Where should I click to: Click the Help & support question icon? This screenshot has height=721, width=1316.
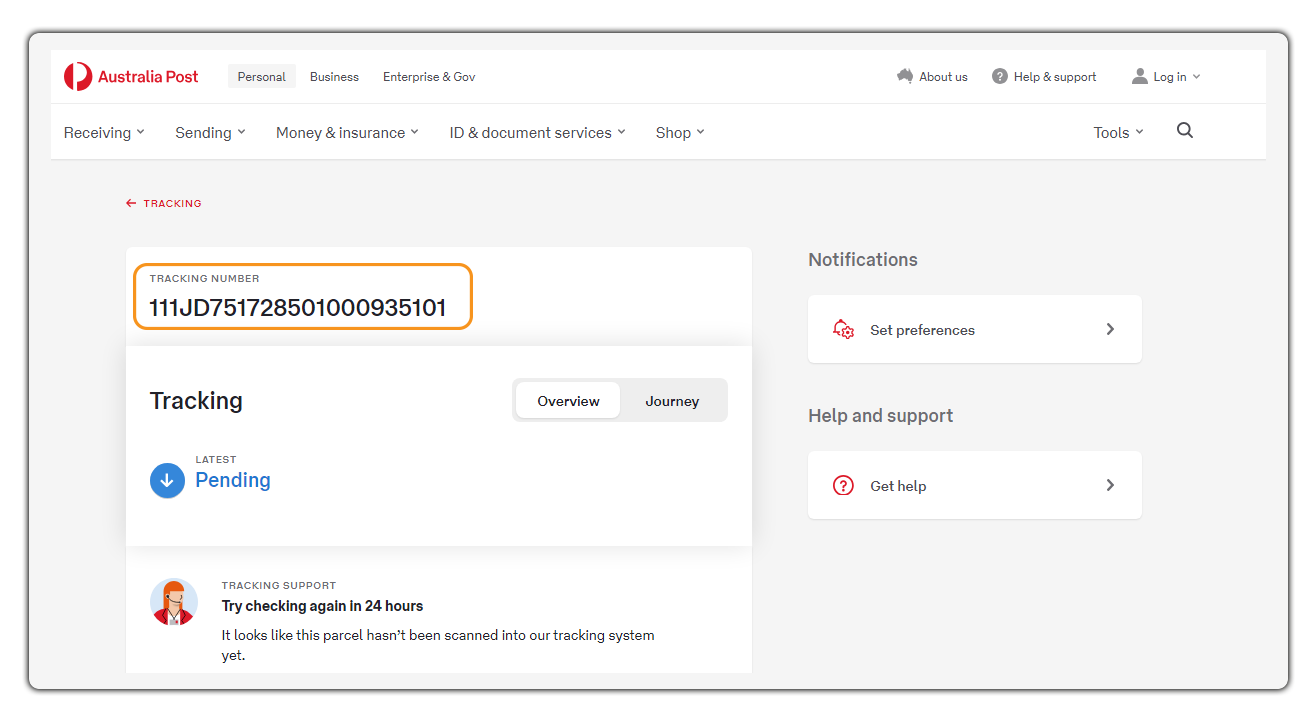(x=1000, y=77)
